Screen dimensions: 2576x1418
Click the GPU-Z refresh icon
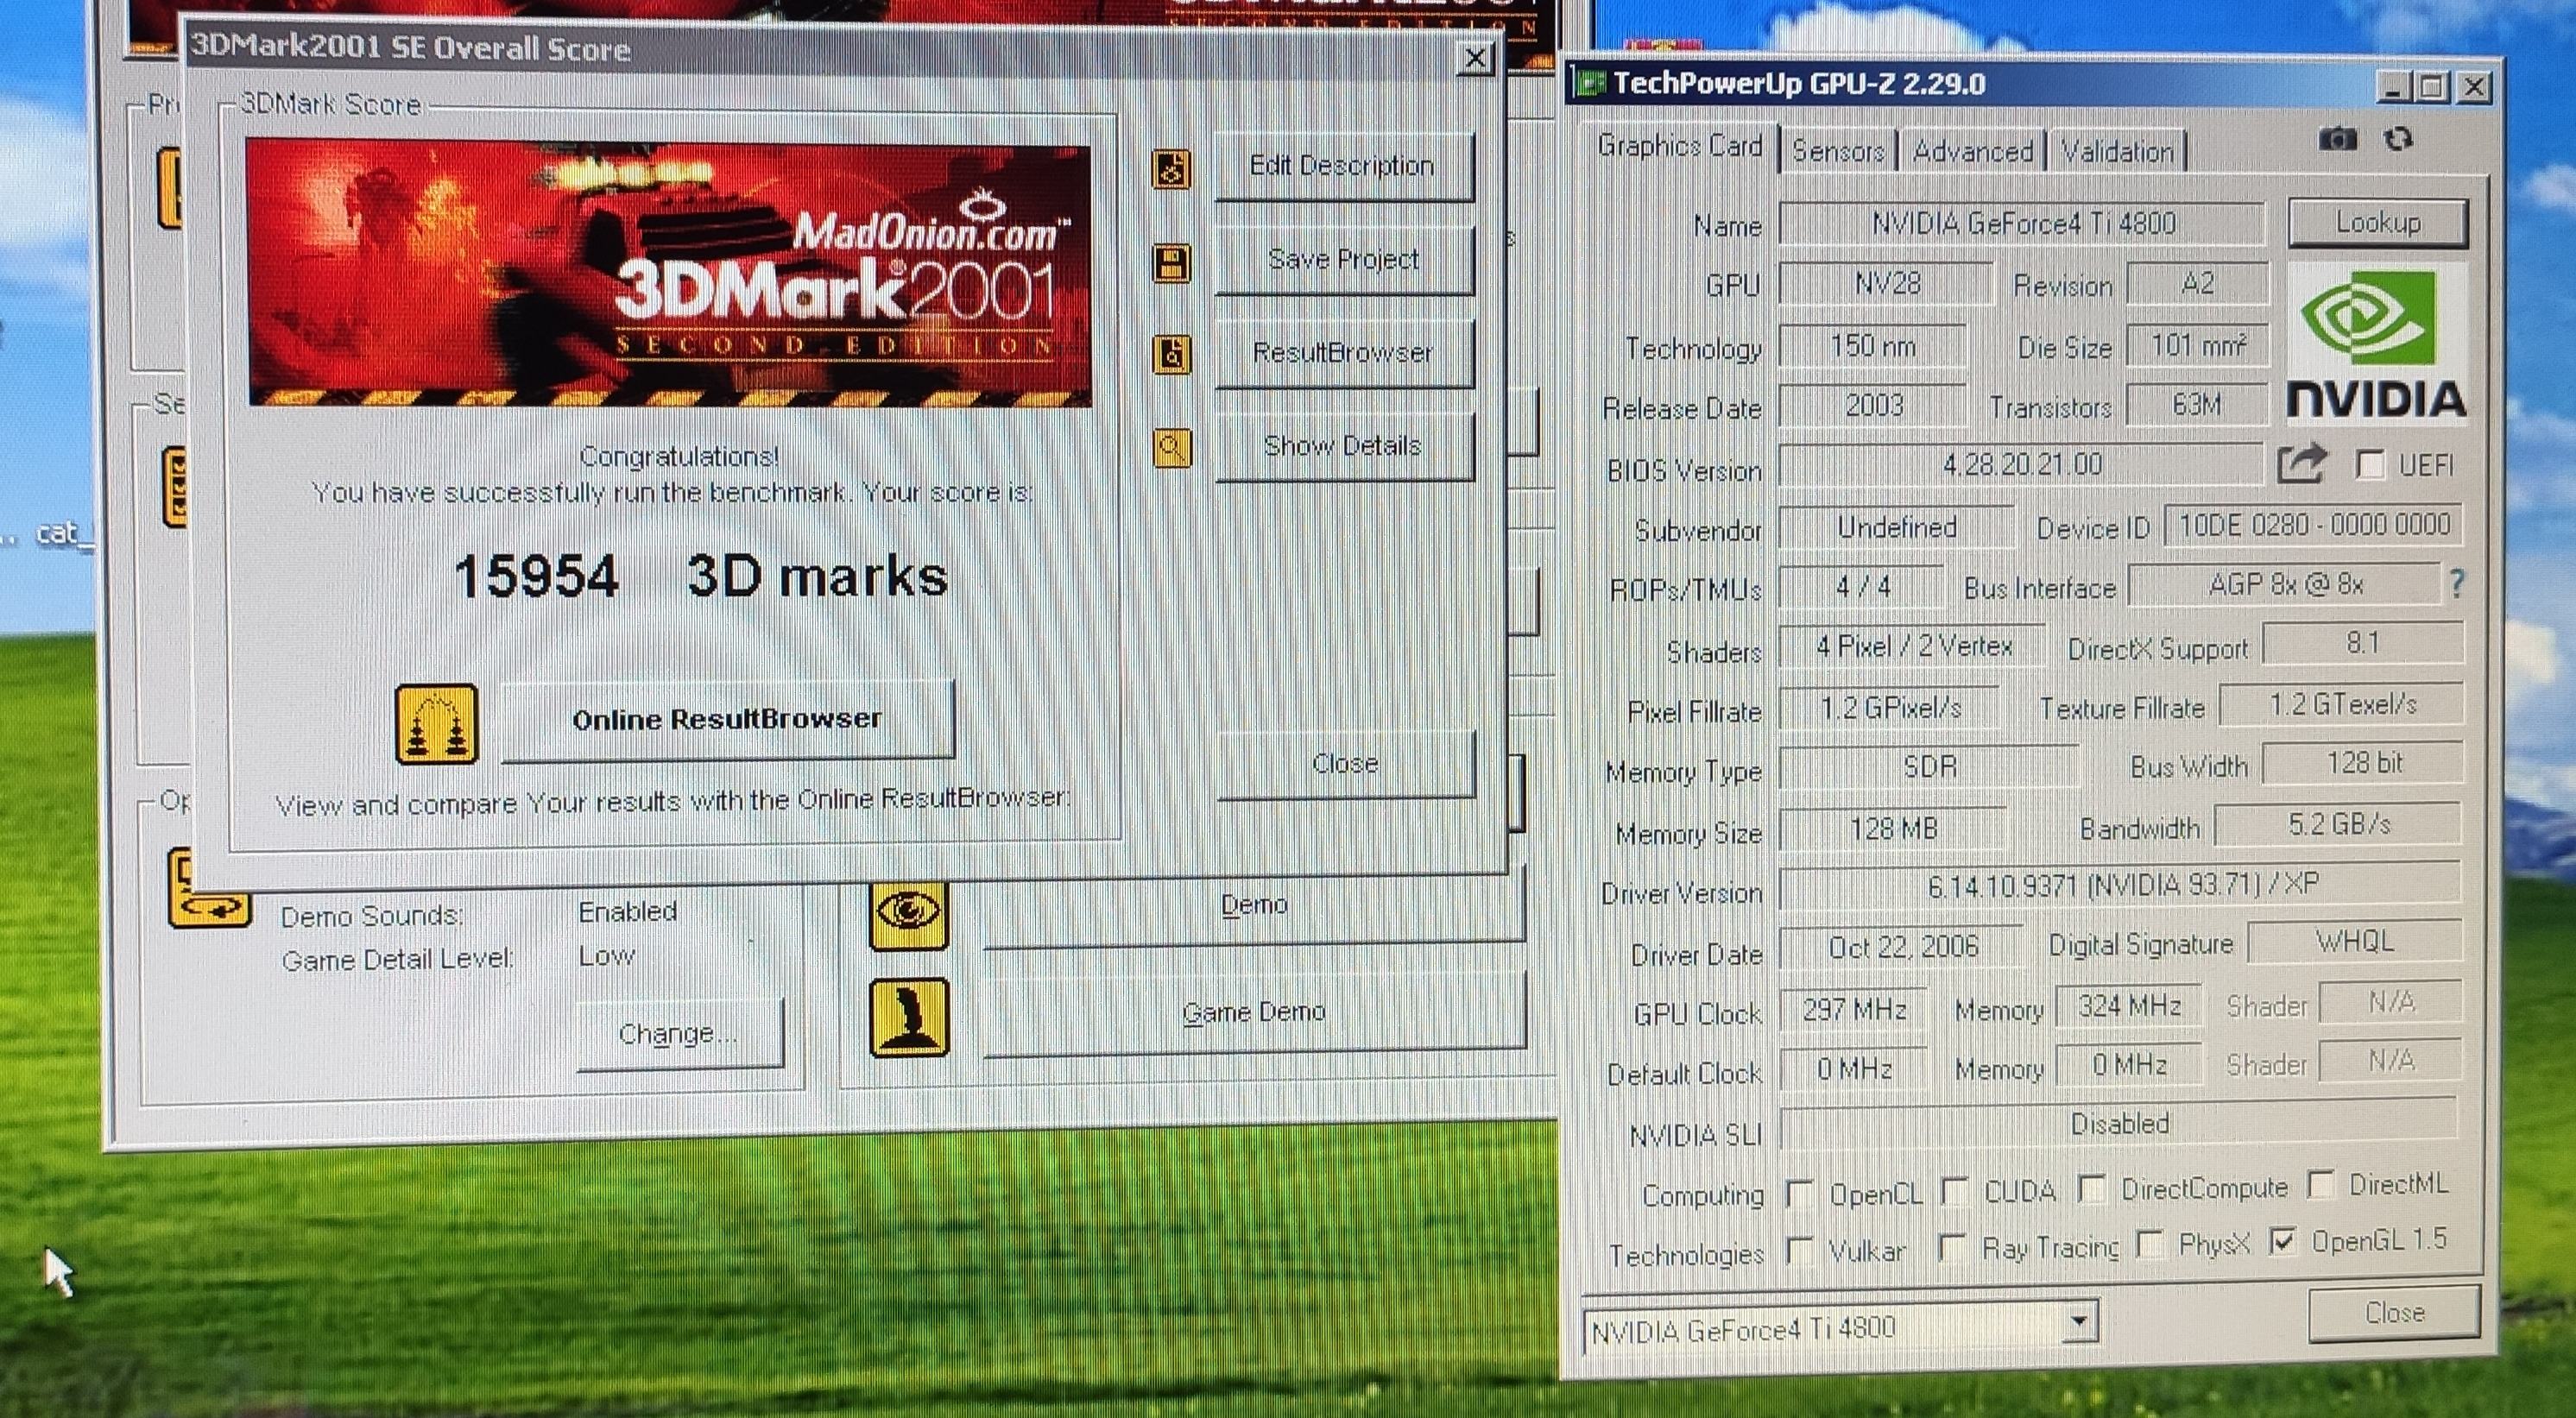(x=2398, y=139)
